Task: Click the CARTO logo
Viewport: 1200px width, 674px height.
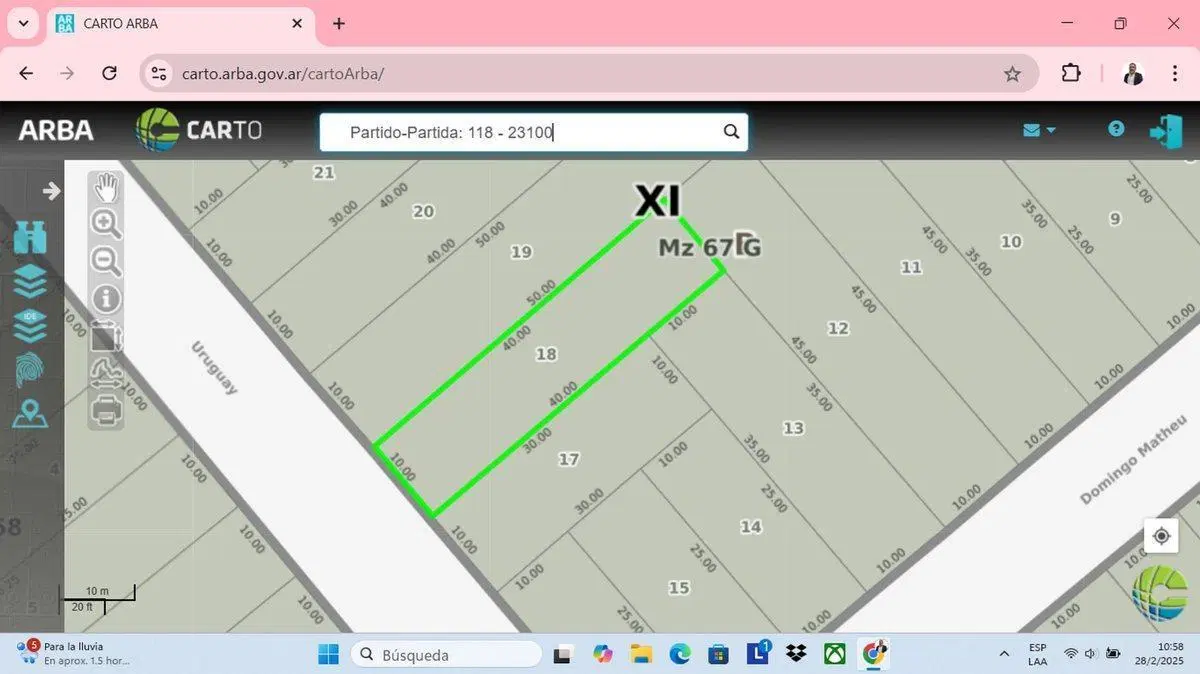Action: click(199, 129)
